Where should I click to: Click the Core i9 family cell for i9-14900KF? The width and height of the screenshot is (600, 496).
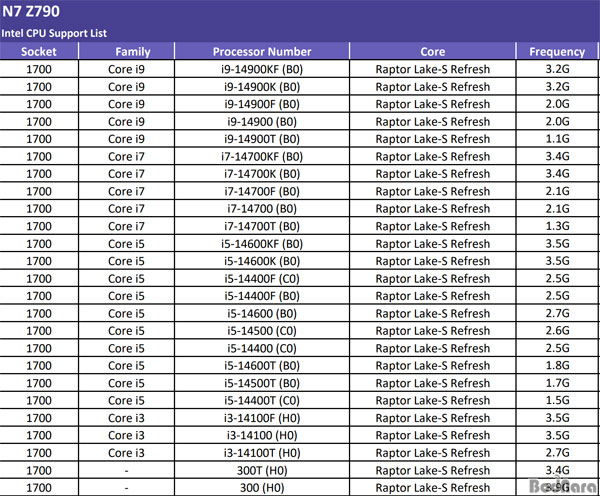126,69
